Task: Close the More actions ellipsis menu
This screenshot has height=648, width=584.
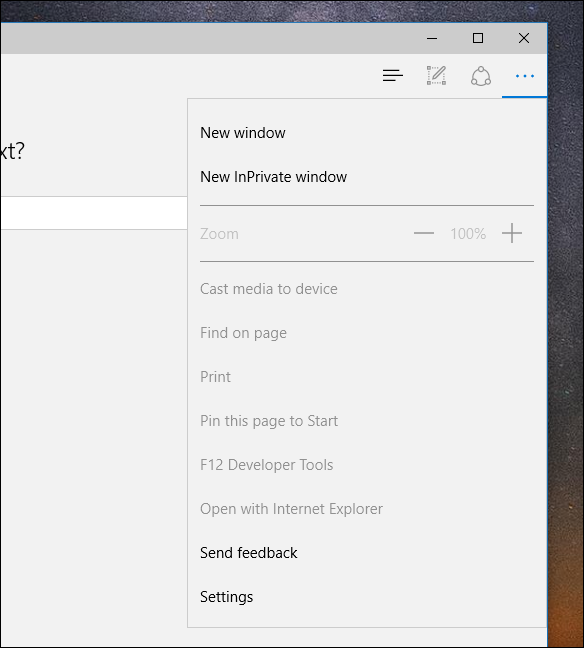Action: [524, 76]
